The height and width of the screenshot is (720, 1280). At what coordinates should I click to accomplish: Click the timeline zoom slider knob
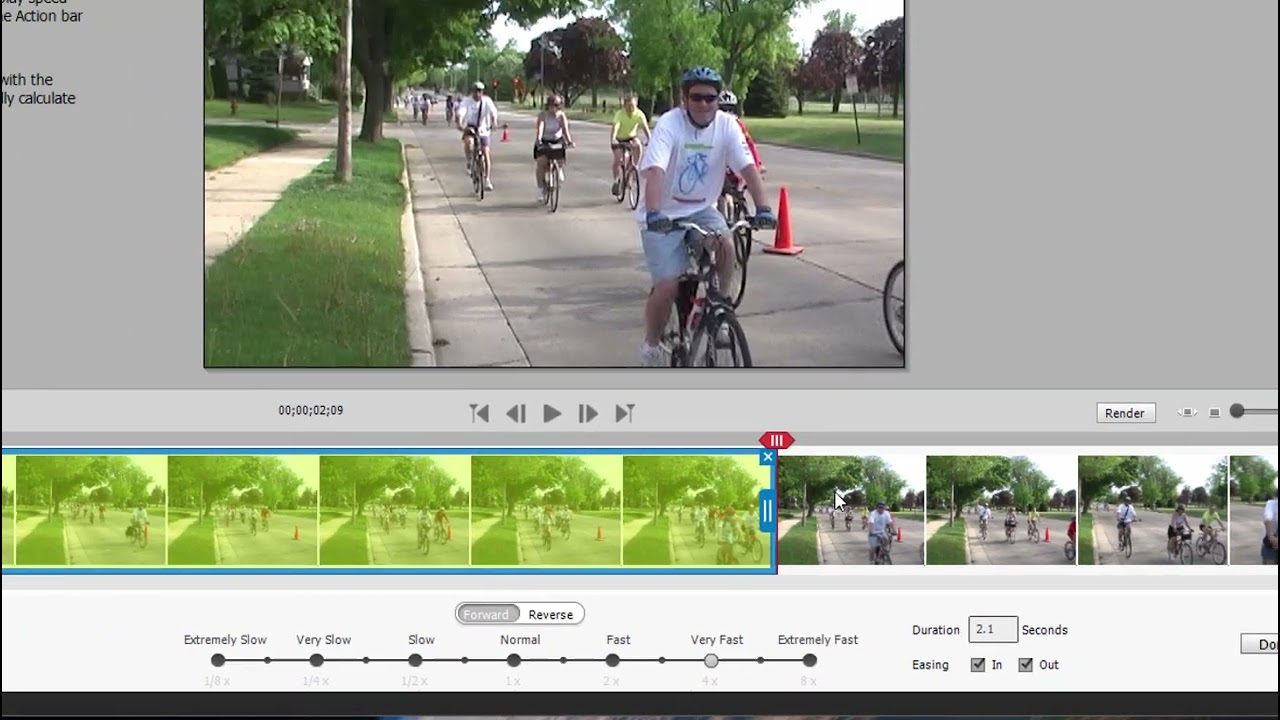pyautogui.click(x=1237, y=411)
